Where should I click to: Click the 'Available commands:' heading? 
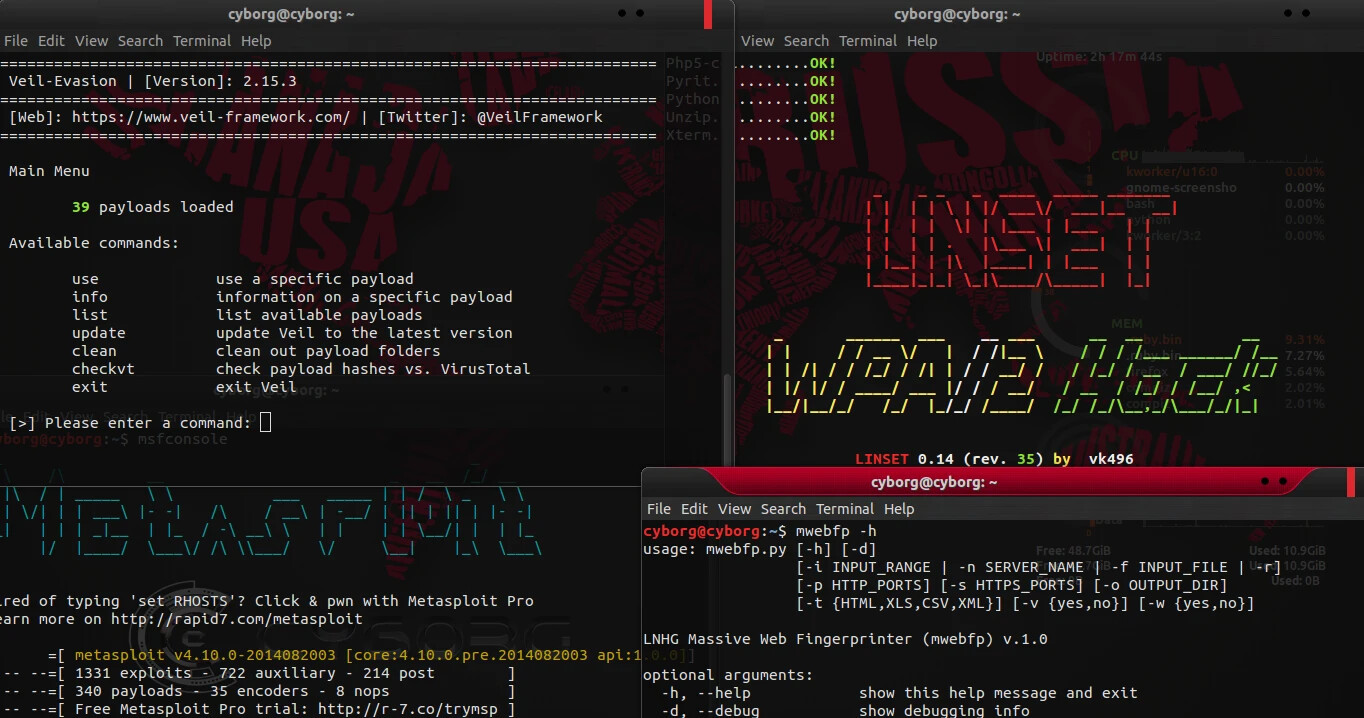[x=94, y=243]
